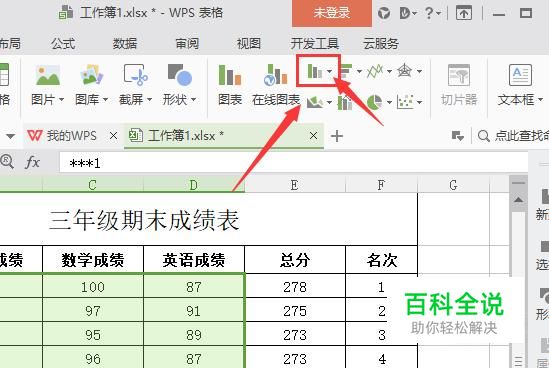Click the title cell 三年级期末成绩表
The width and height of the screenshot is (549, 368).
pyautogui.click(x=144, y=220)
